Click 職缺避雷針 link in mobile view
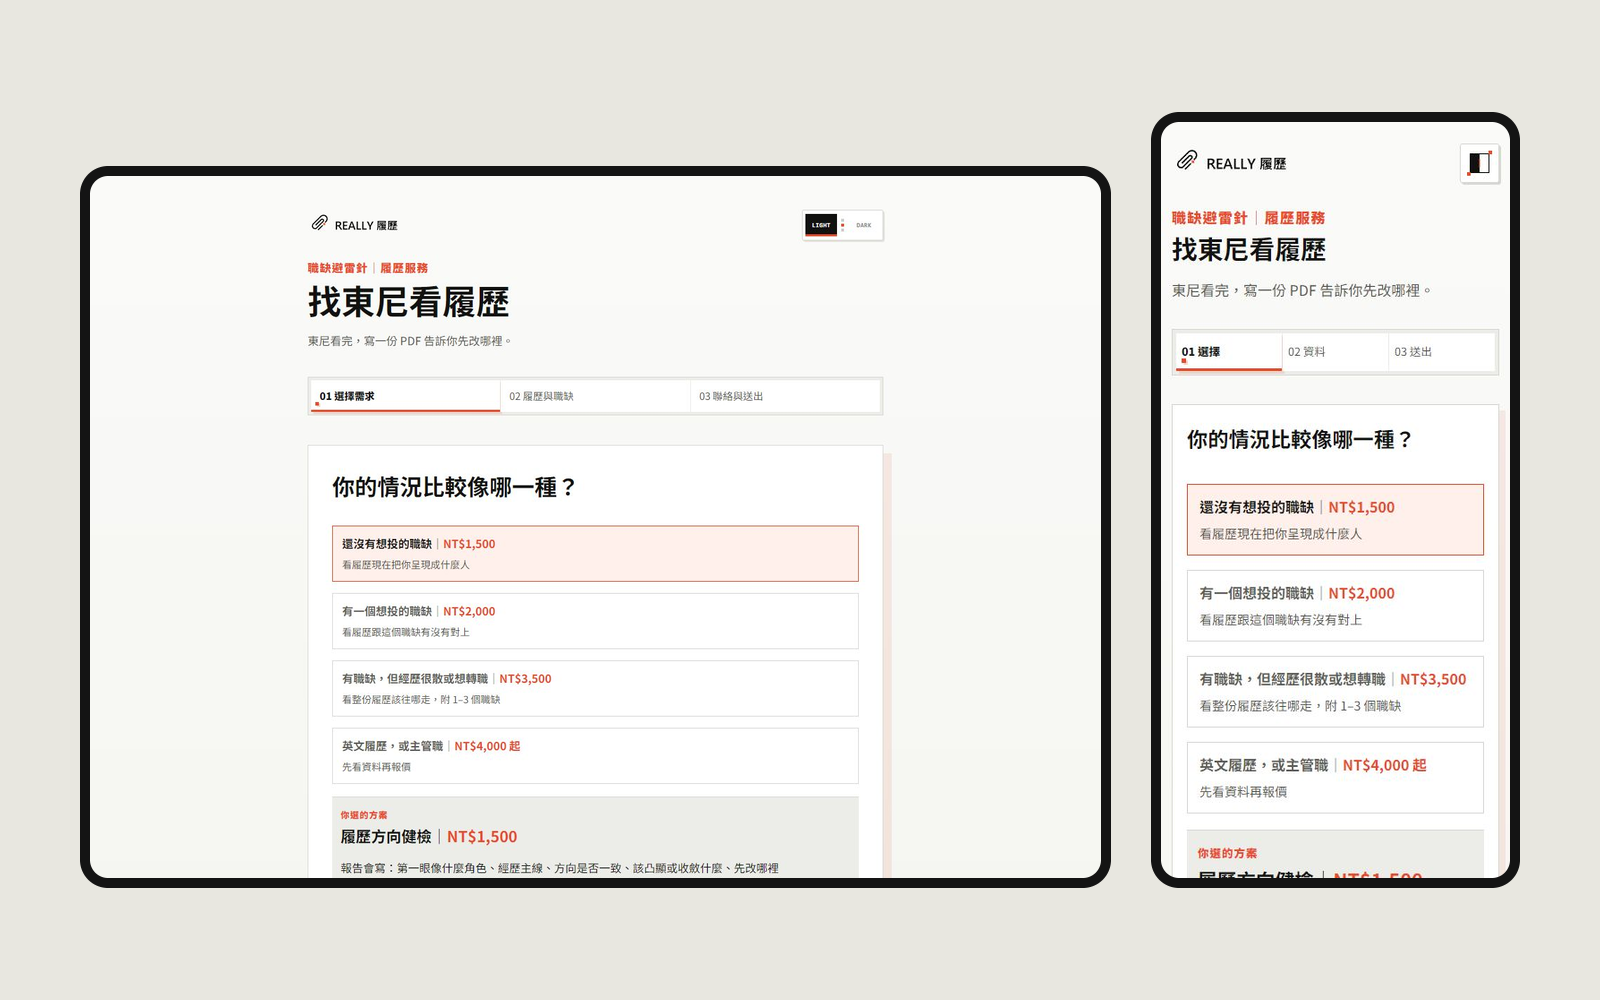Viewport: 1600px width, 1000px height. pos(1210,218)
